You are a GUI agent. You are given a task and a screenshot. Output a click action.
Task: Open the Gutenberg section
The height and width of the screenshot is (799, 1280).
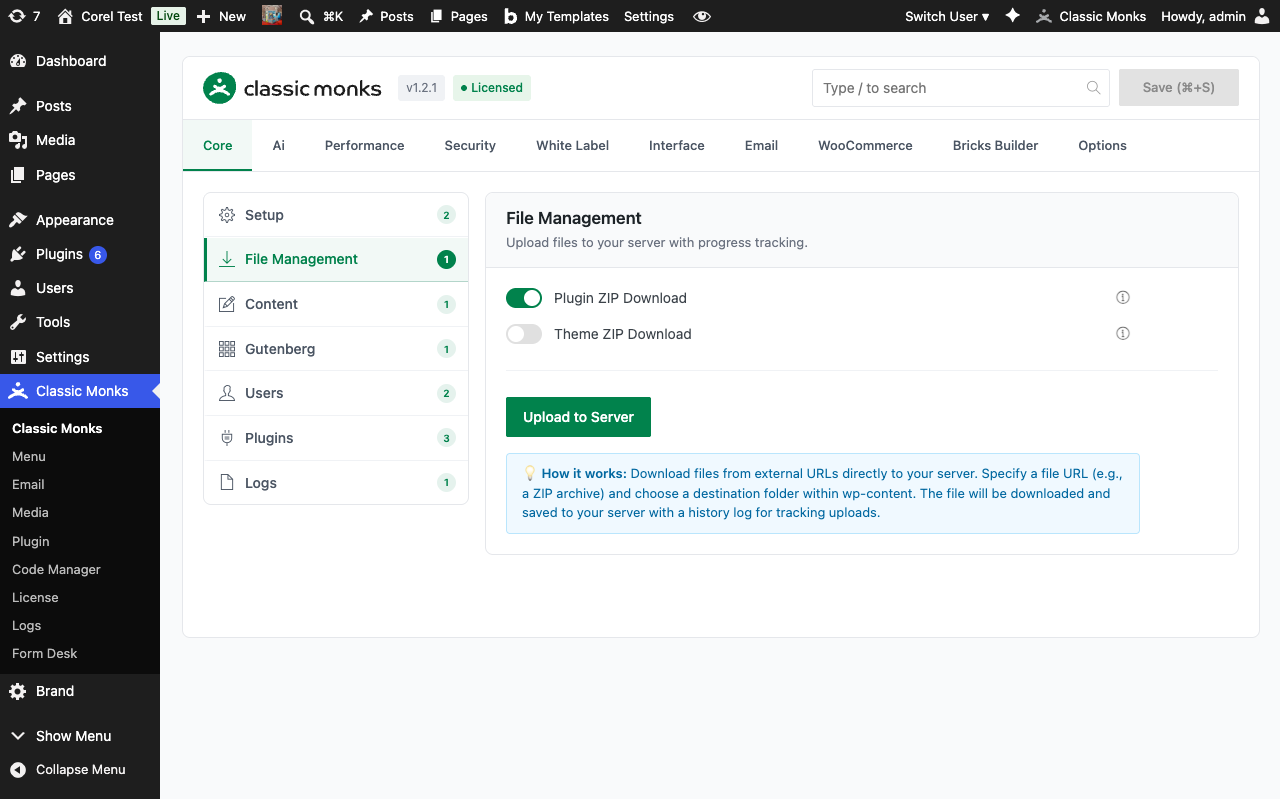336,349
